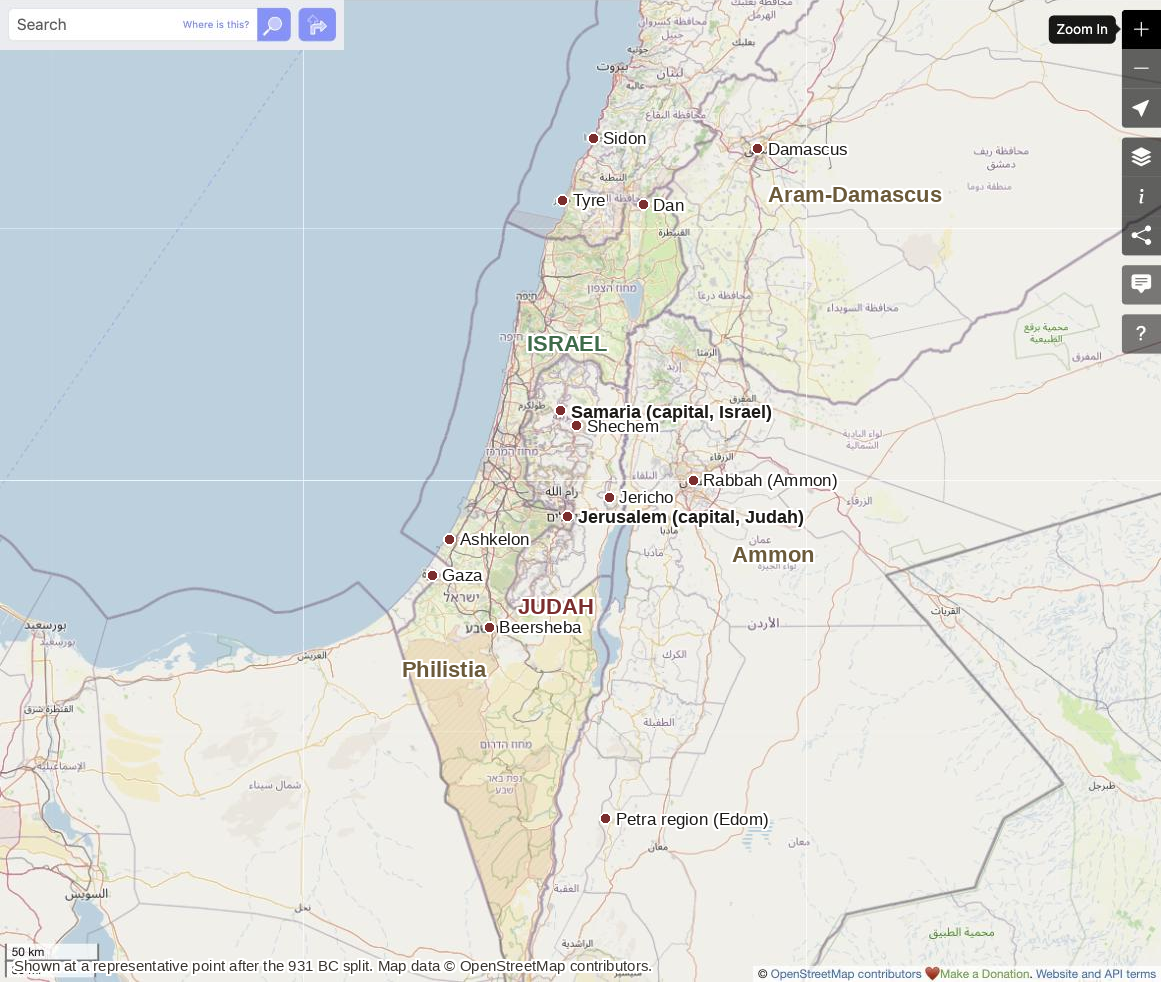Screen dimensions: 1161x982
Task: Click the Sidon marker dot
Action: pyautogui.click(x=593, y=138)
